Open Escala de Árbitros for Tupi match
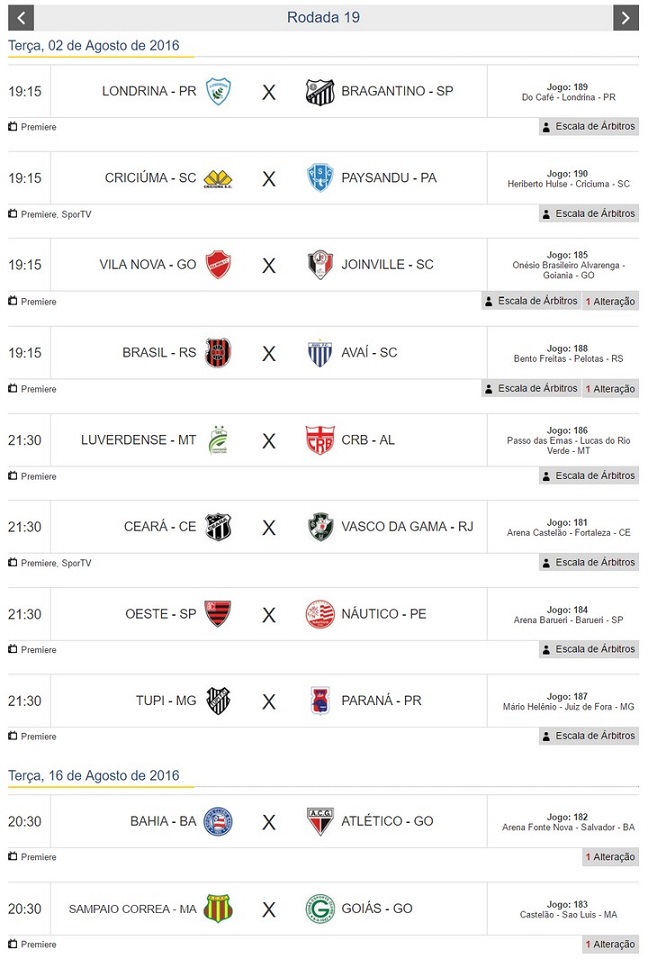The height and width of the screenshot is (968, 648). (x=589, y=736)
